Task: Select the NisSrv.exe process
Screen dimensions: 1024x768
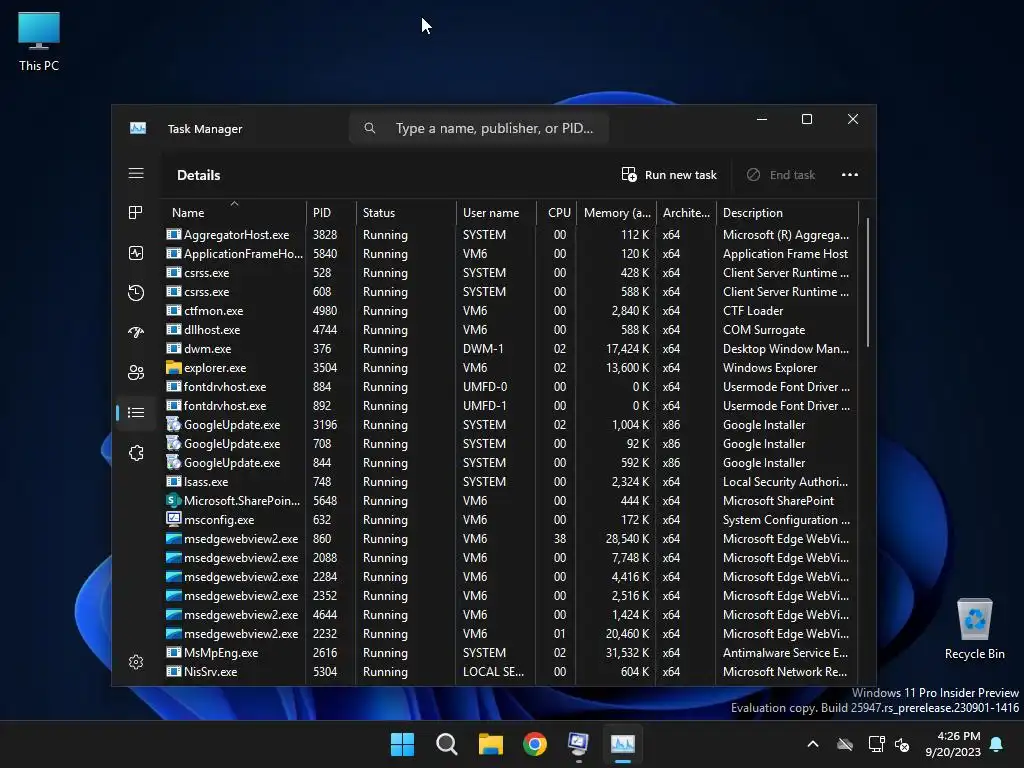Action: [511, 671]
